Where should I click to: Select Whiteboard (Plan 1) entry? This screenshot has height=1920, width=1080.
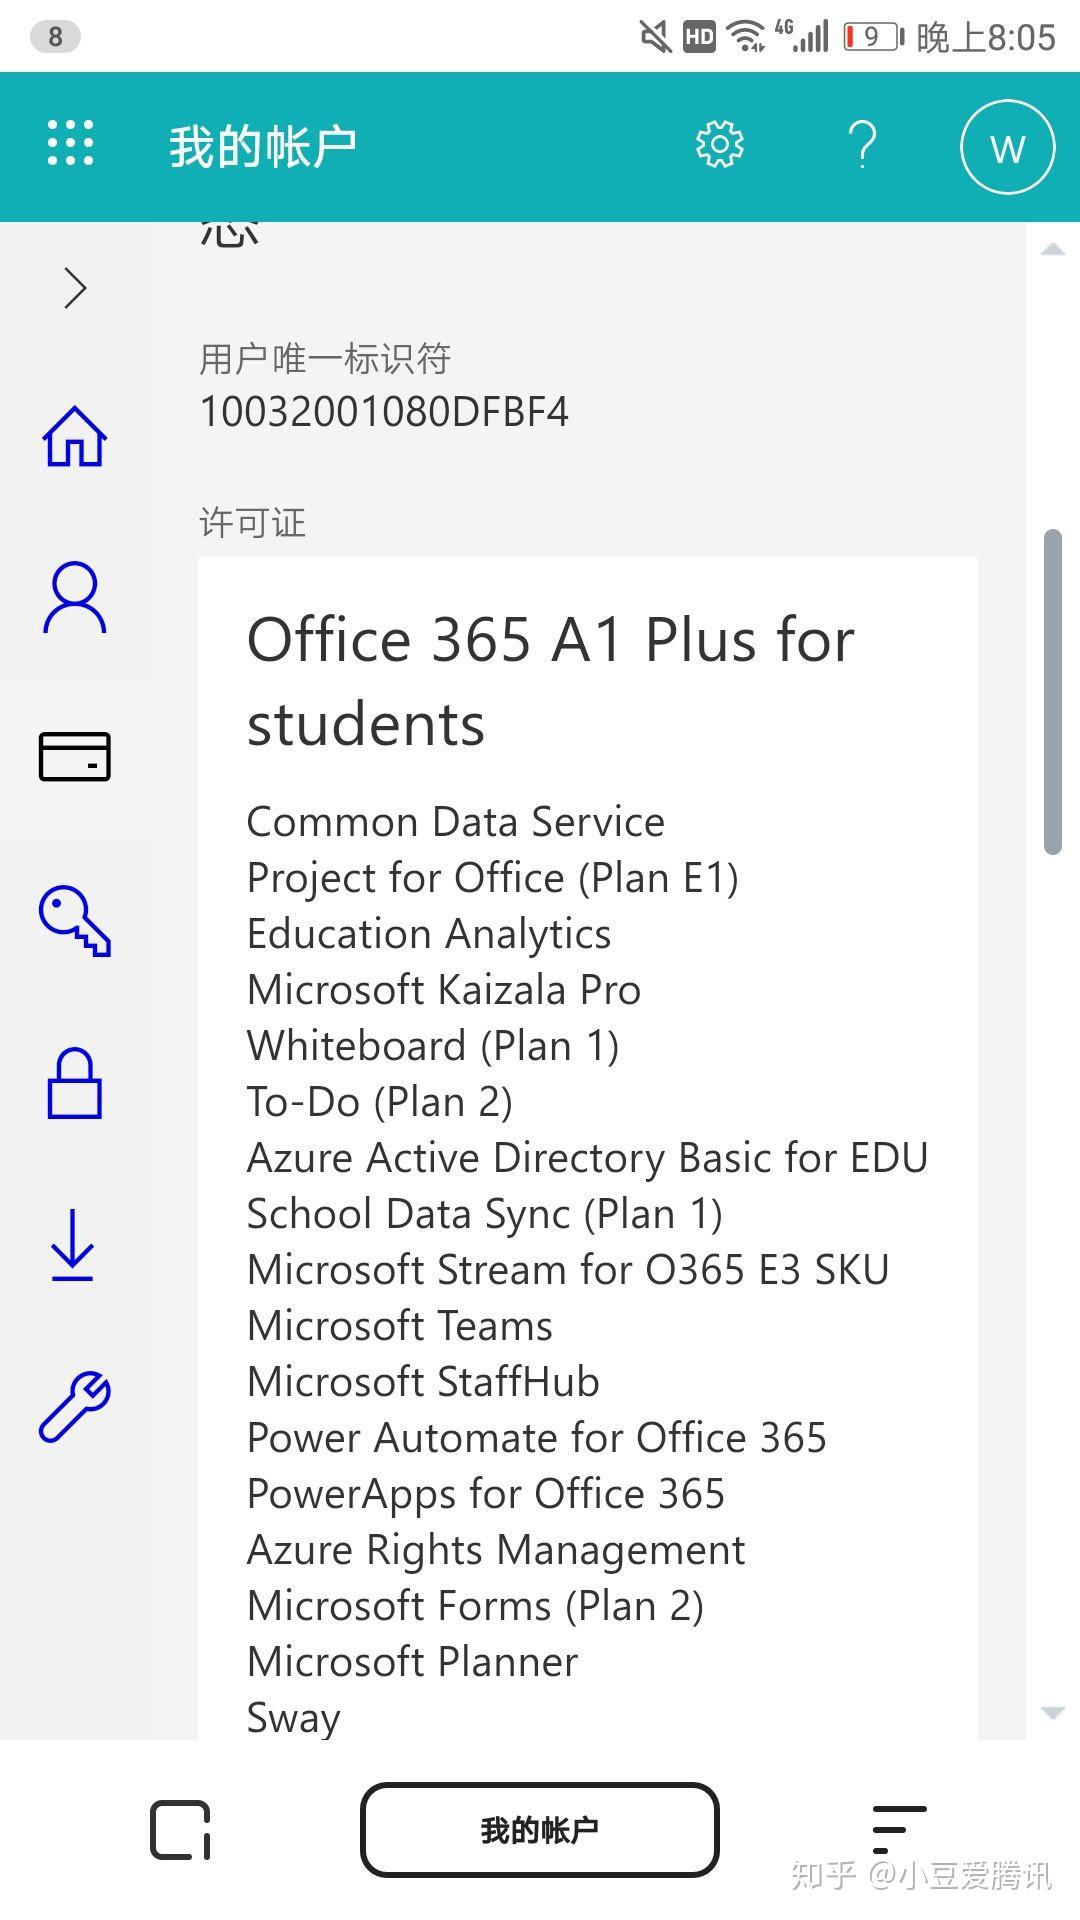point(433,1046)
